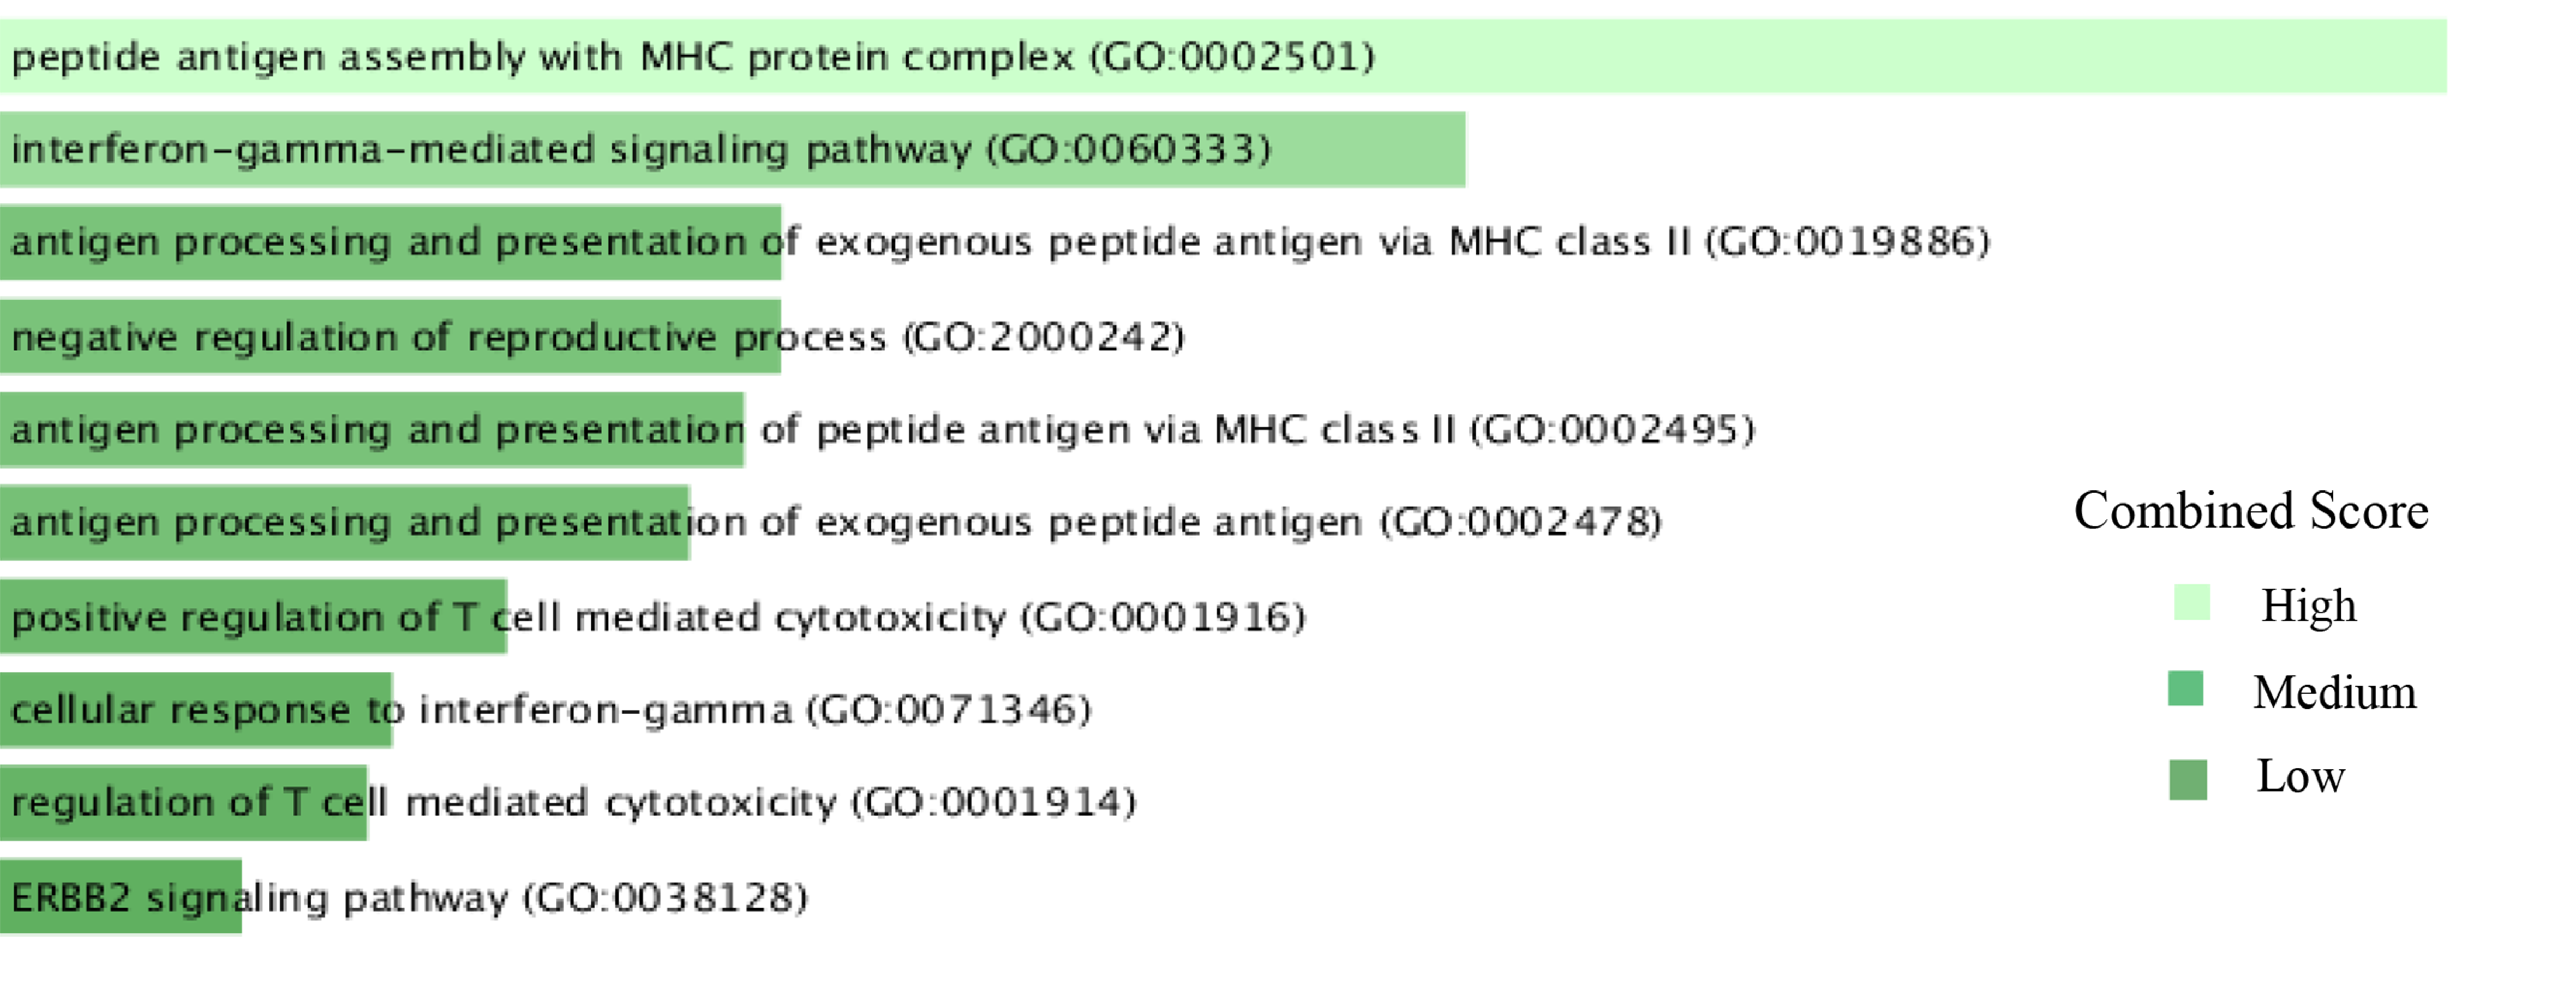2576x982 pixels.
Task: Click the Combined Score legend title
Action: click(x=2251, y=511)
